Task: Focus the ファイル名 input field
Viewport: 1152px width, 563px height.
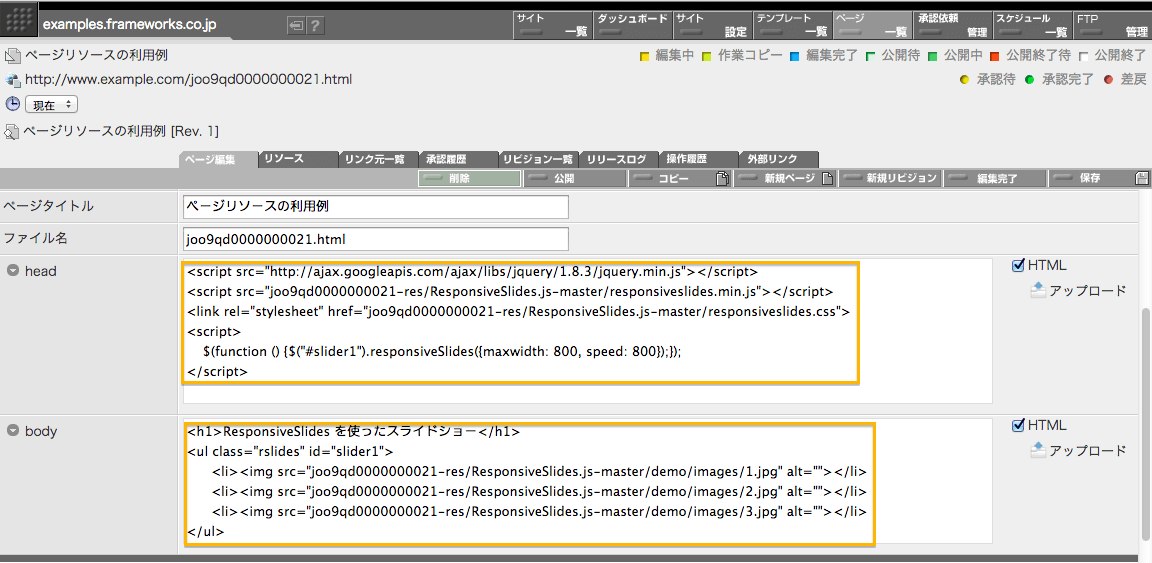Action: point(375,239)
